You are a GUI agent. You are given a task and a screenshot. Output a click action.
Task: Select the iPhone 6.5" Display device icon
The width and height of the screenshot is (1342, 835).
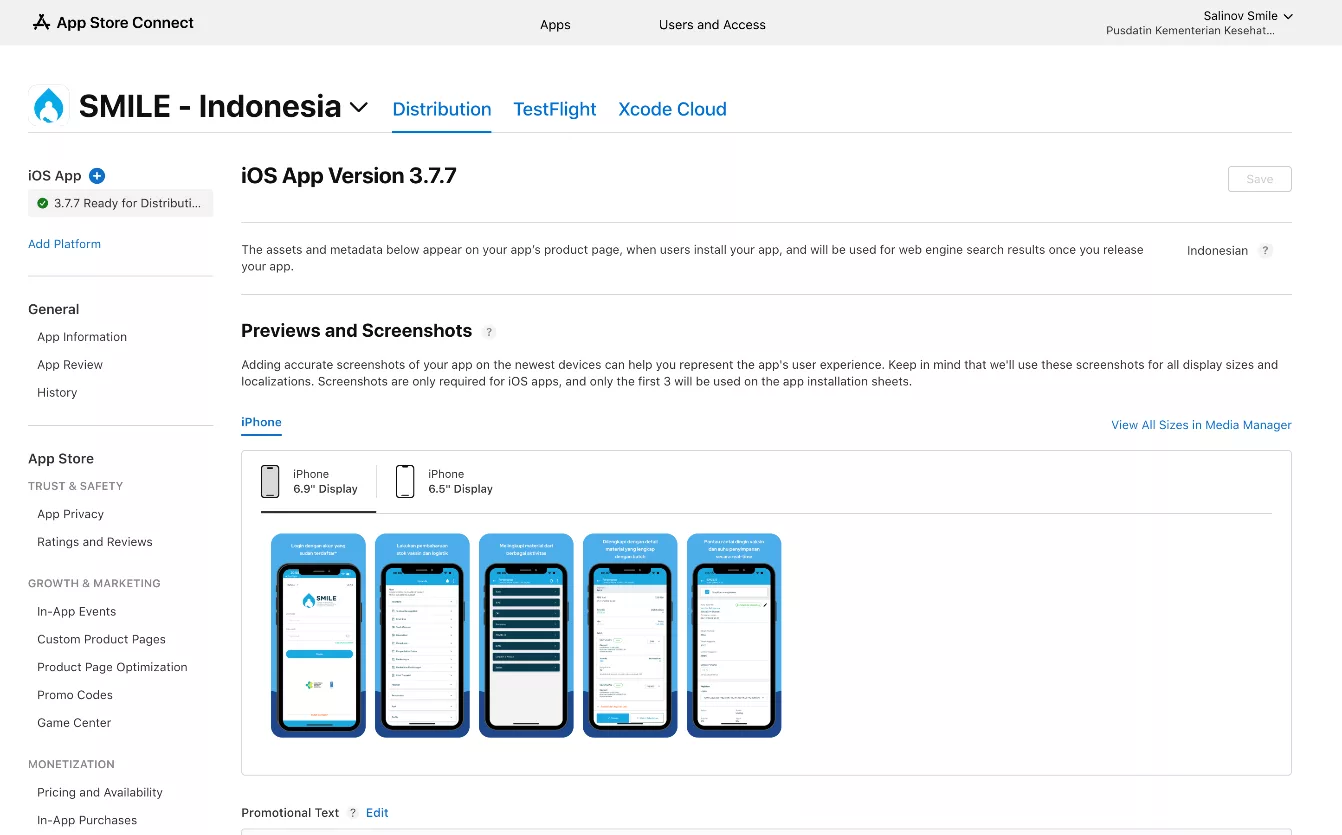pyautogui.click(x=405, y=481)
